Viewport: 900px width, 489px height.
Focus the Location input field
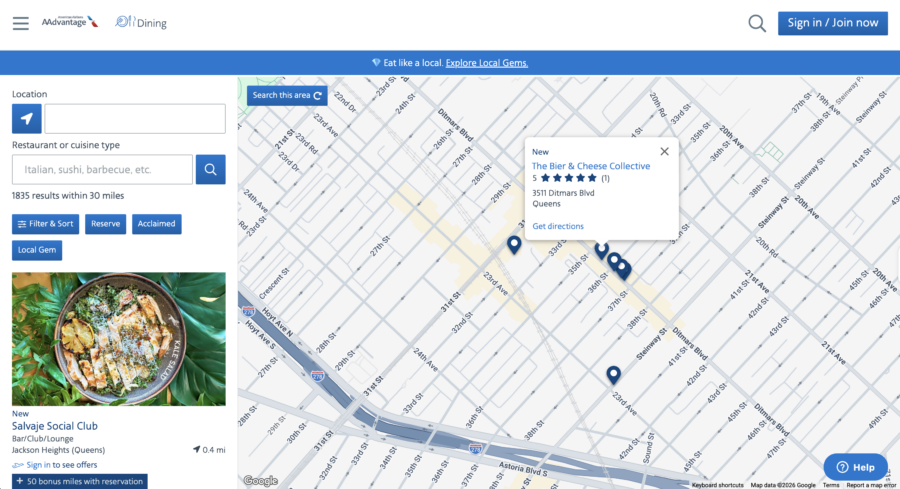[135, 119]
